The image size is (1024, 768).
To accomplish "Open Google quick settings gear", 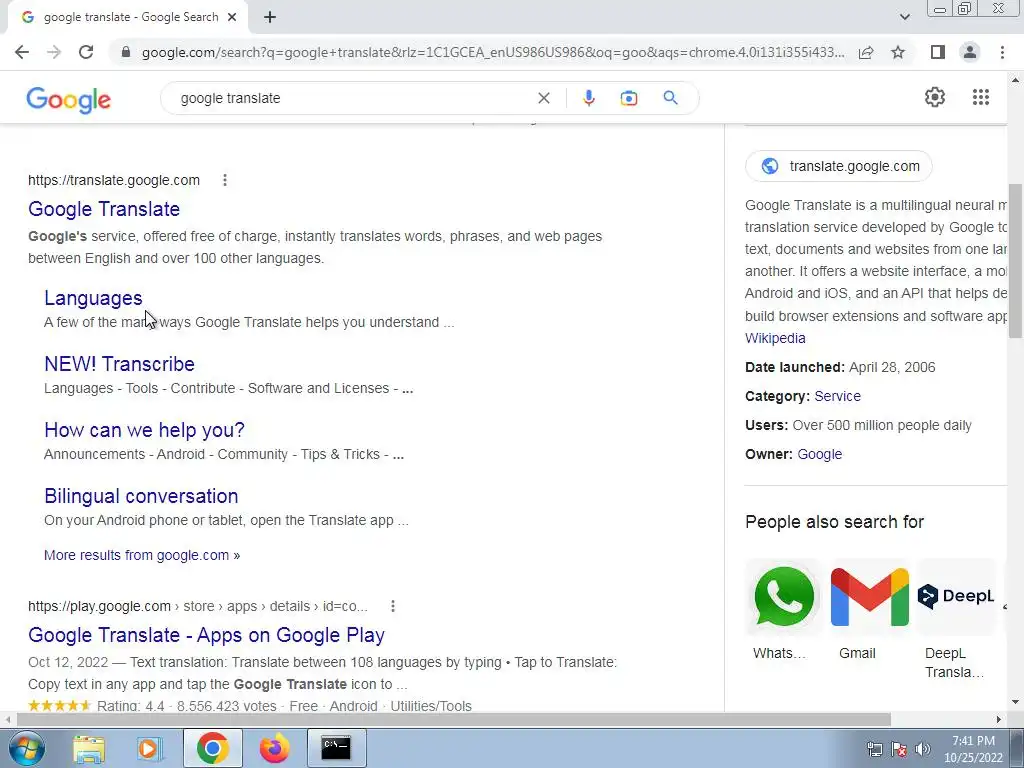I will pos(935,97).
